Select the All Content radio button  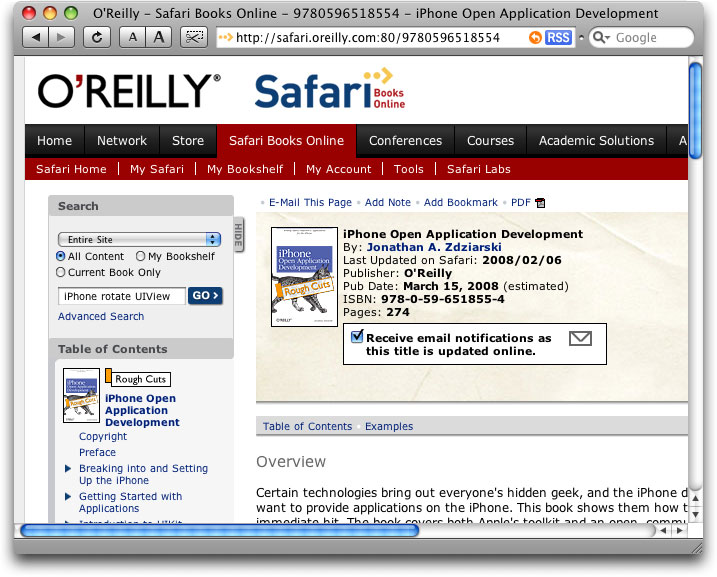(x=61, y=257)
